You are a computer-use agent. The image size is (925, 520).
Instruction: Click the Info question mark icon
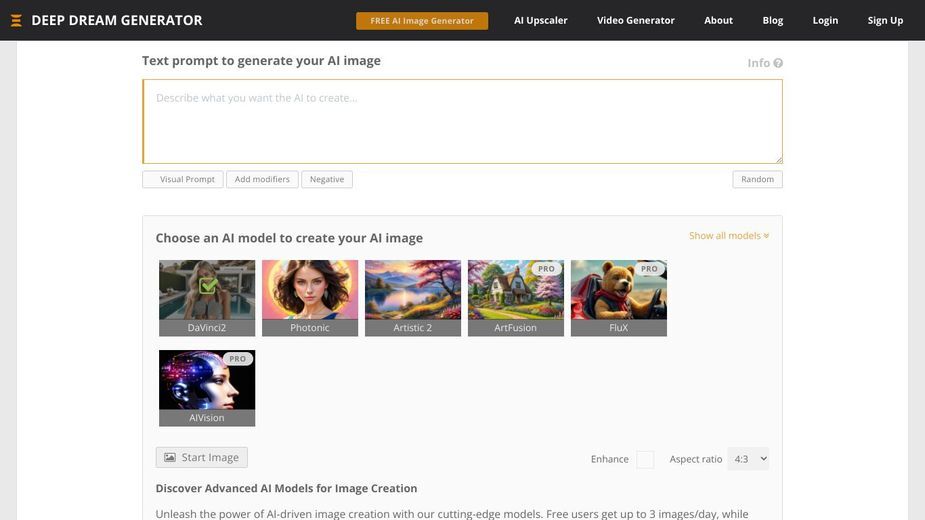(x=778, y=63)
